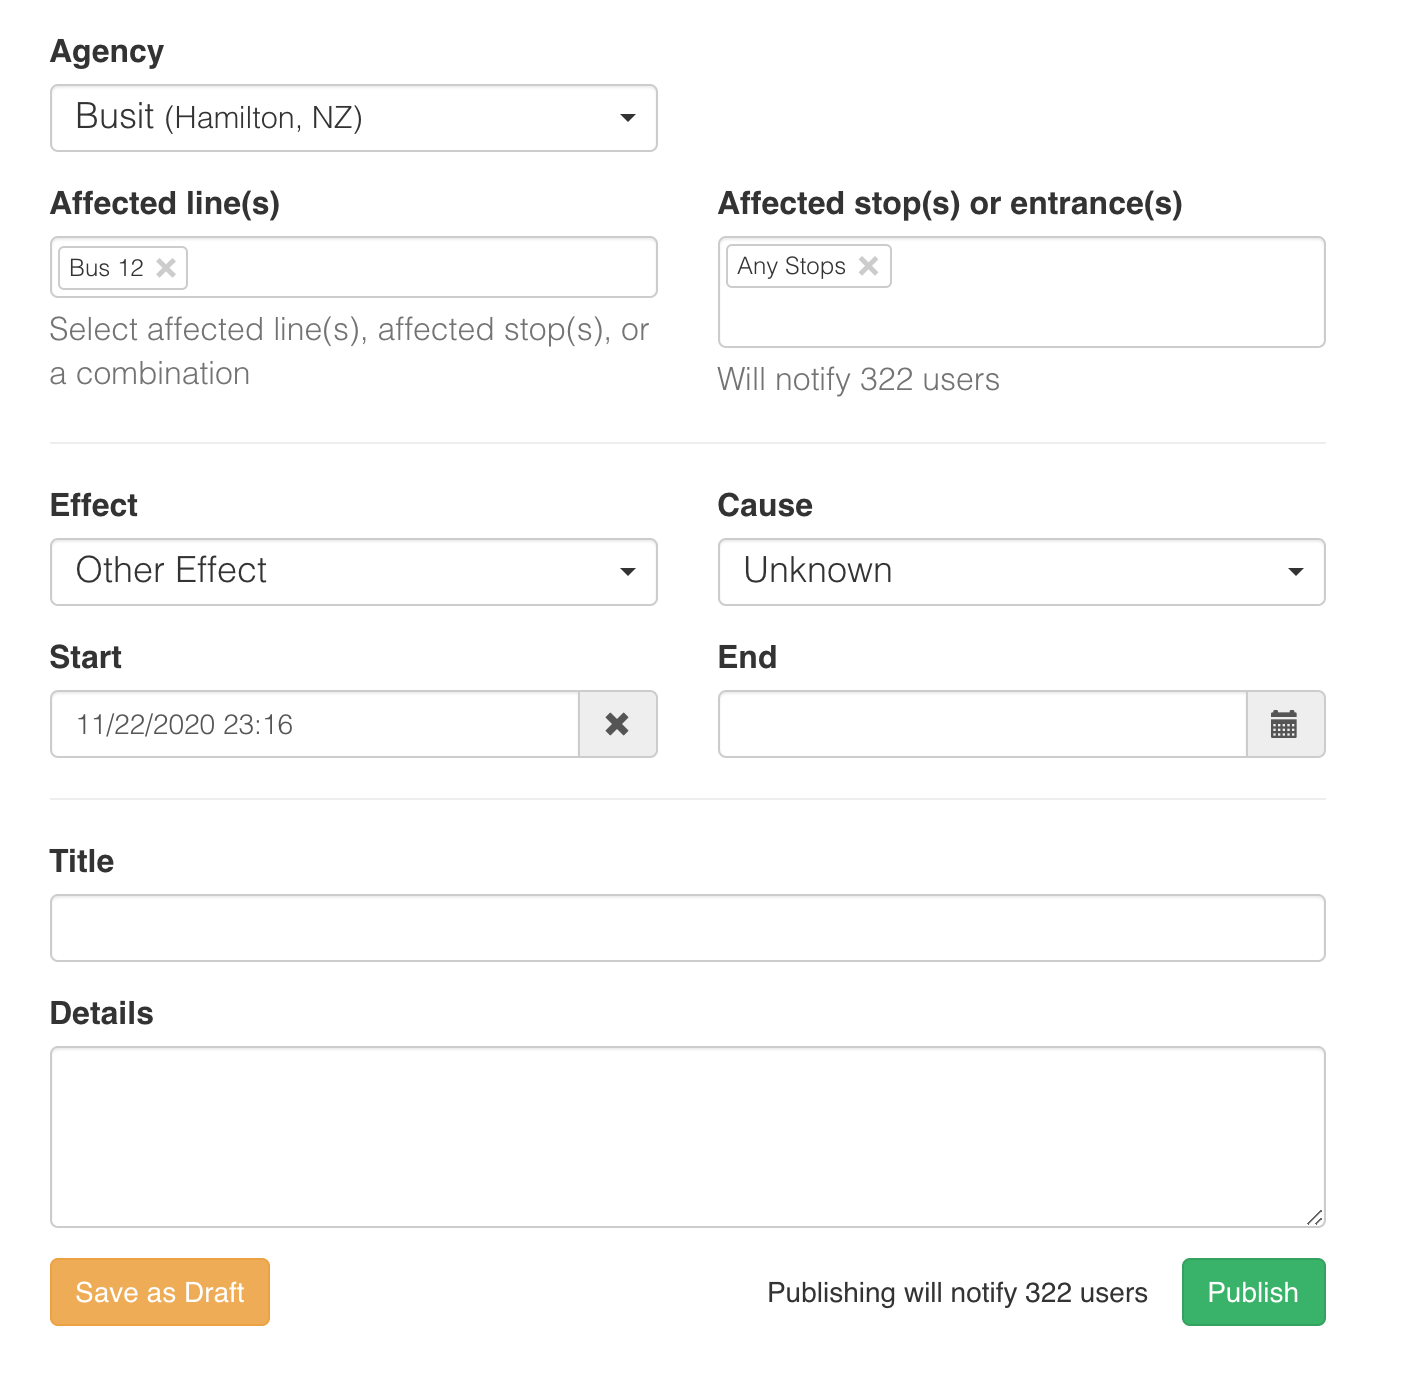
Task: Click the Start date input field
Action: [315, 724]
